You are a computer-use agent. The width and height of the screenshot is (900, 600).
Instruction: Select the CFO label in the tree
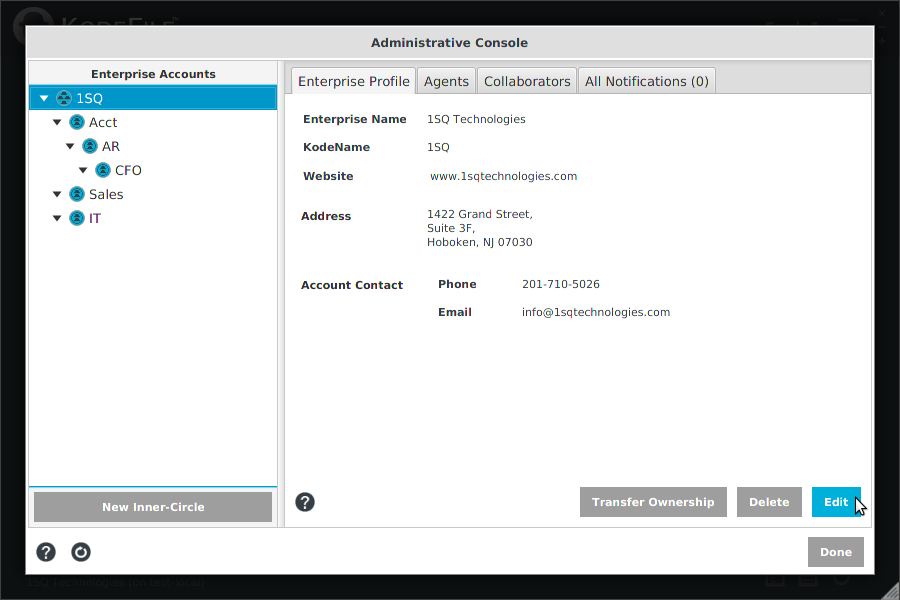coord(128,171)
